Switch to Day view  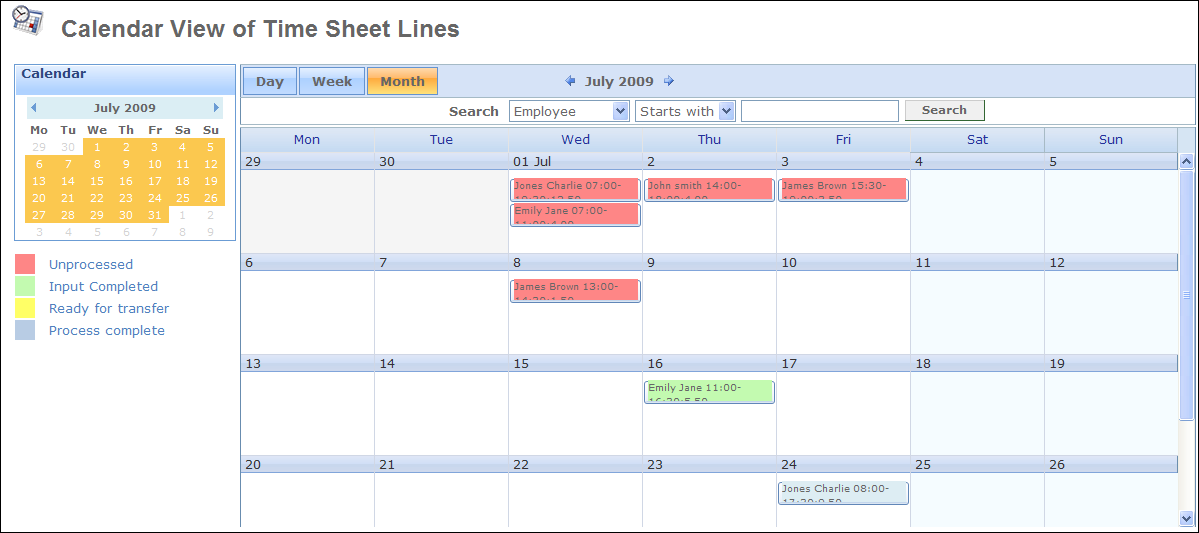point(269,81)
